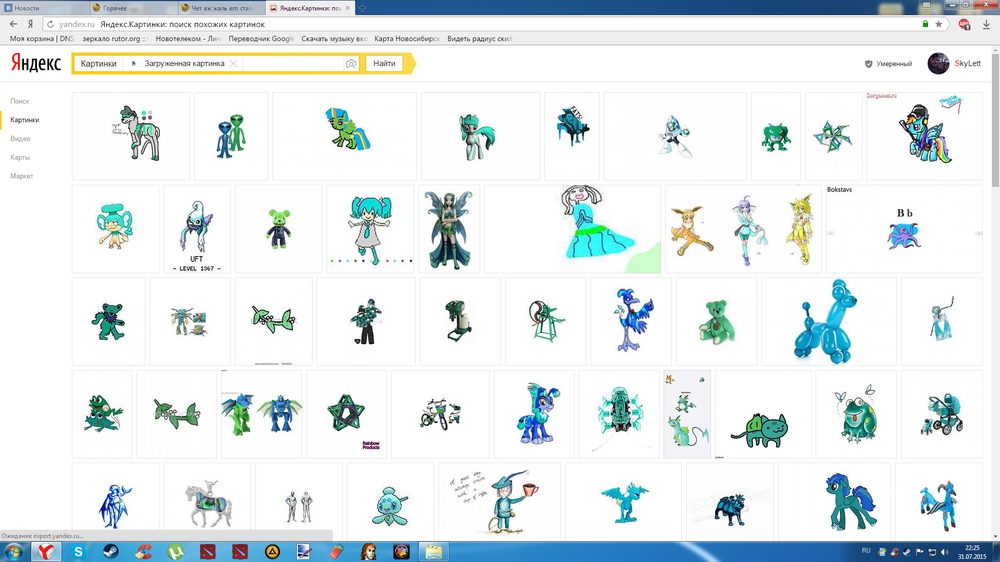Screen dimensions: 1000x562
Task: Open downloads with the arrow icon
Action: [986, 24]
